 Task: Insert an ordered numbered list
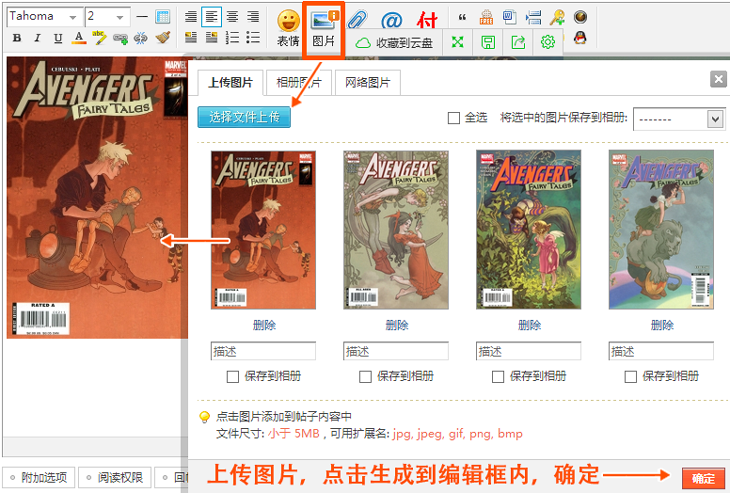232,37
